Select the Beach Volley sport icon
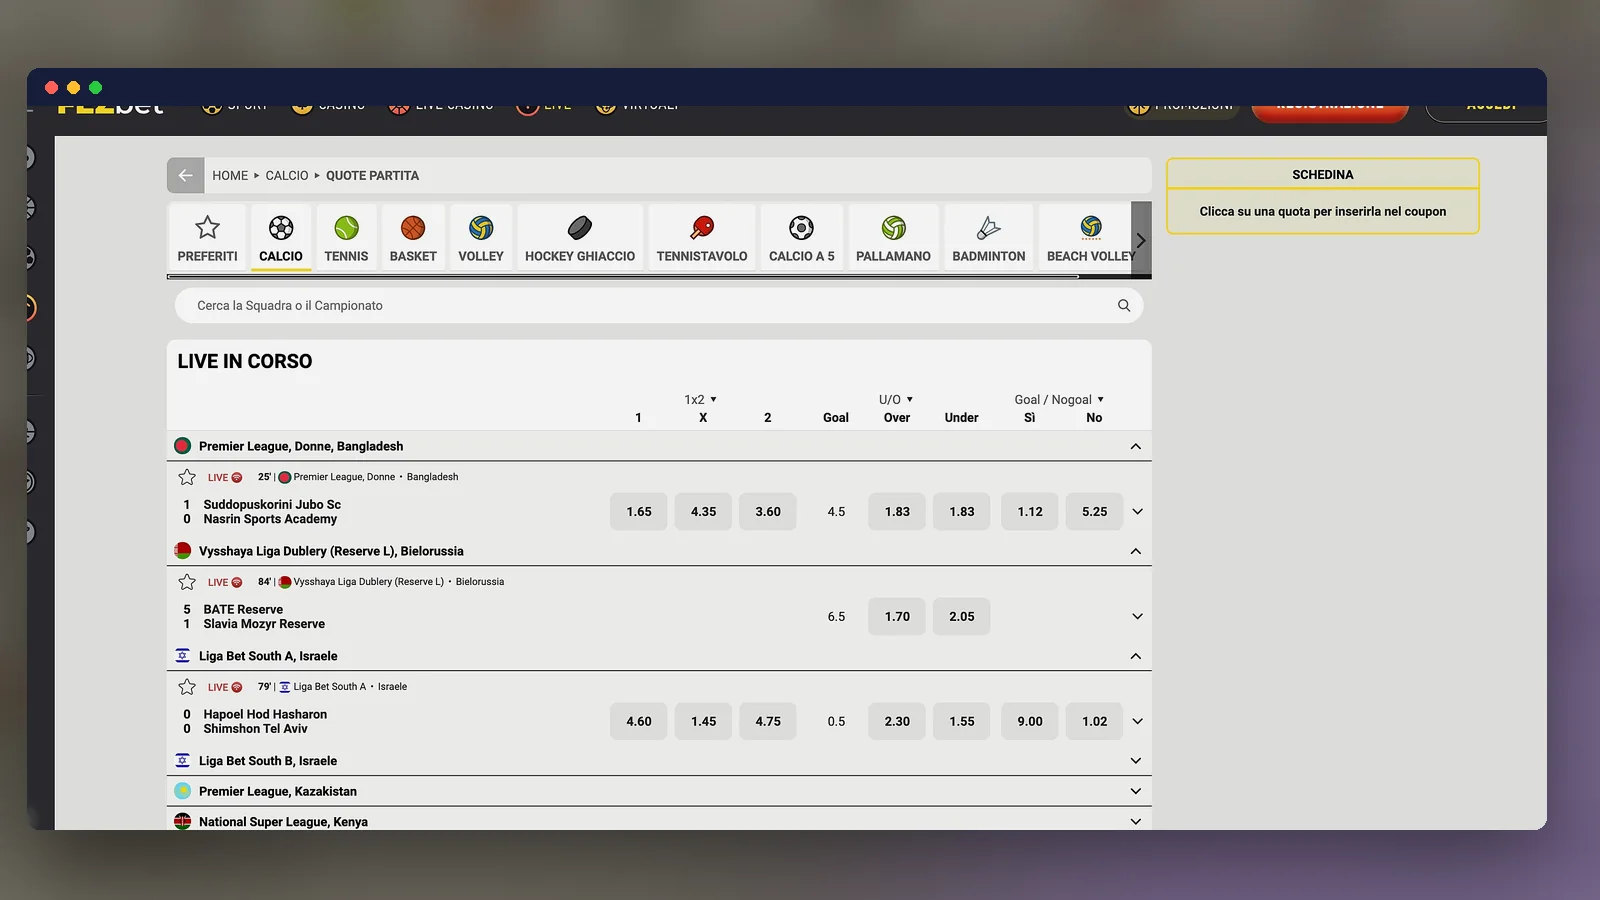Screen dimensions: 1600x900 point(1091,228)
